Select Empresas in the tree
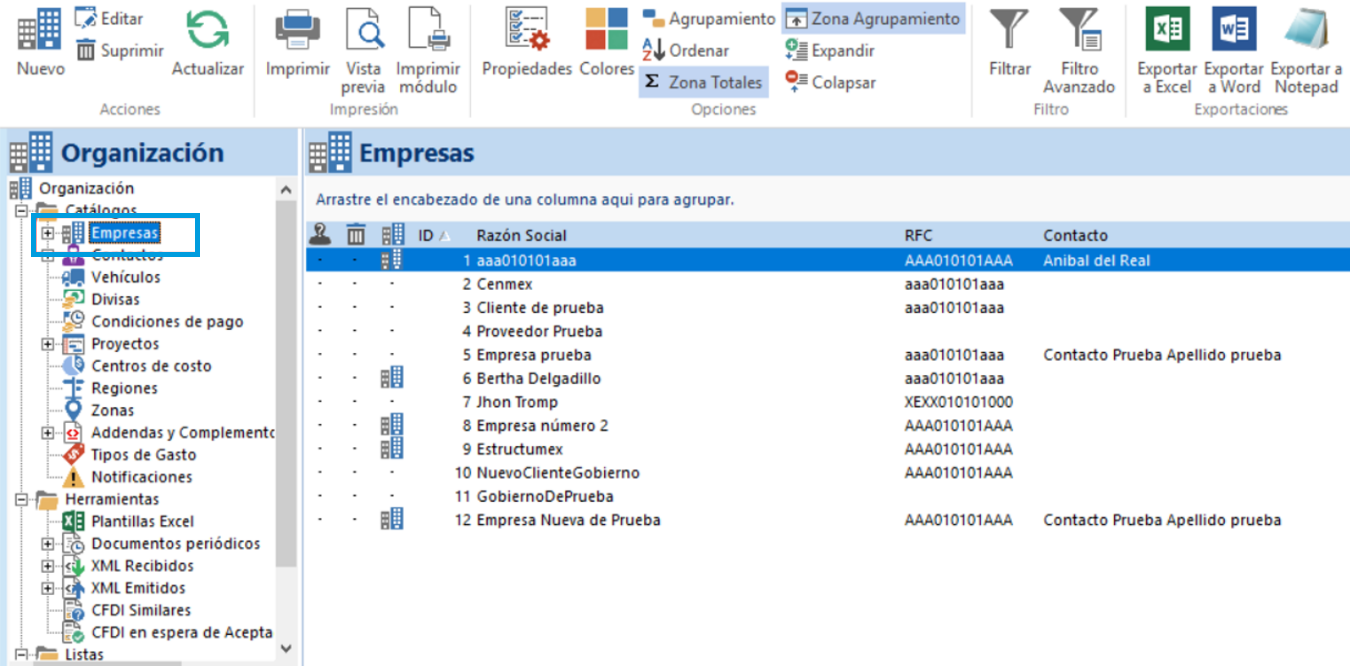The height and width of the screenshot is (666, 1350). click(x=125, y=233)
